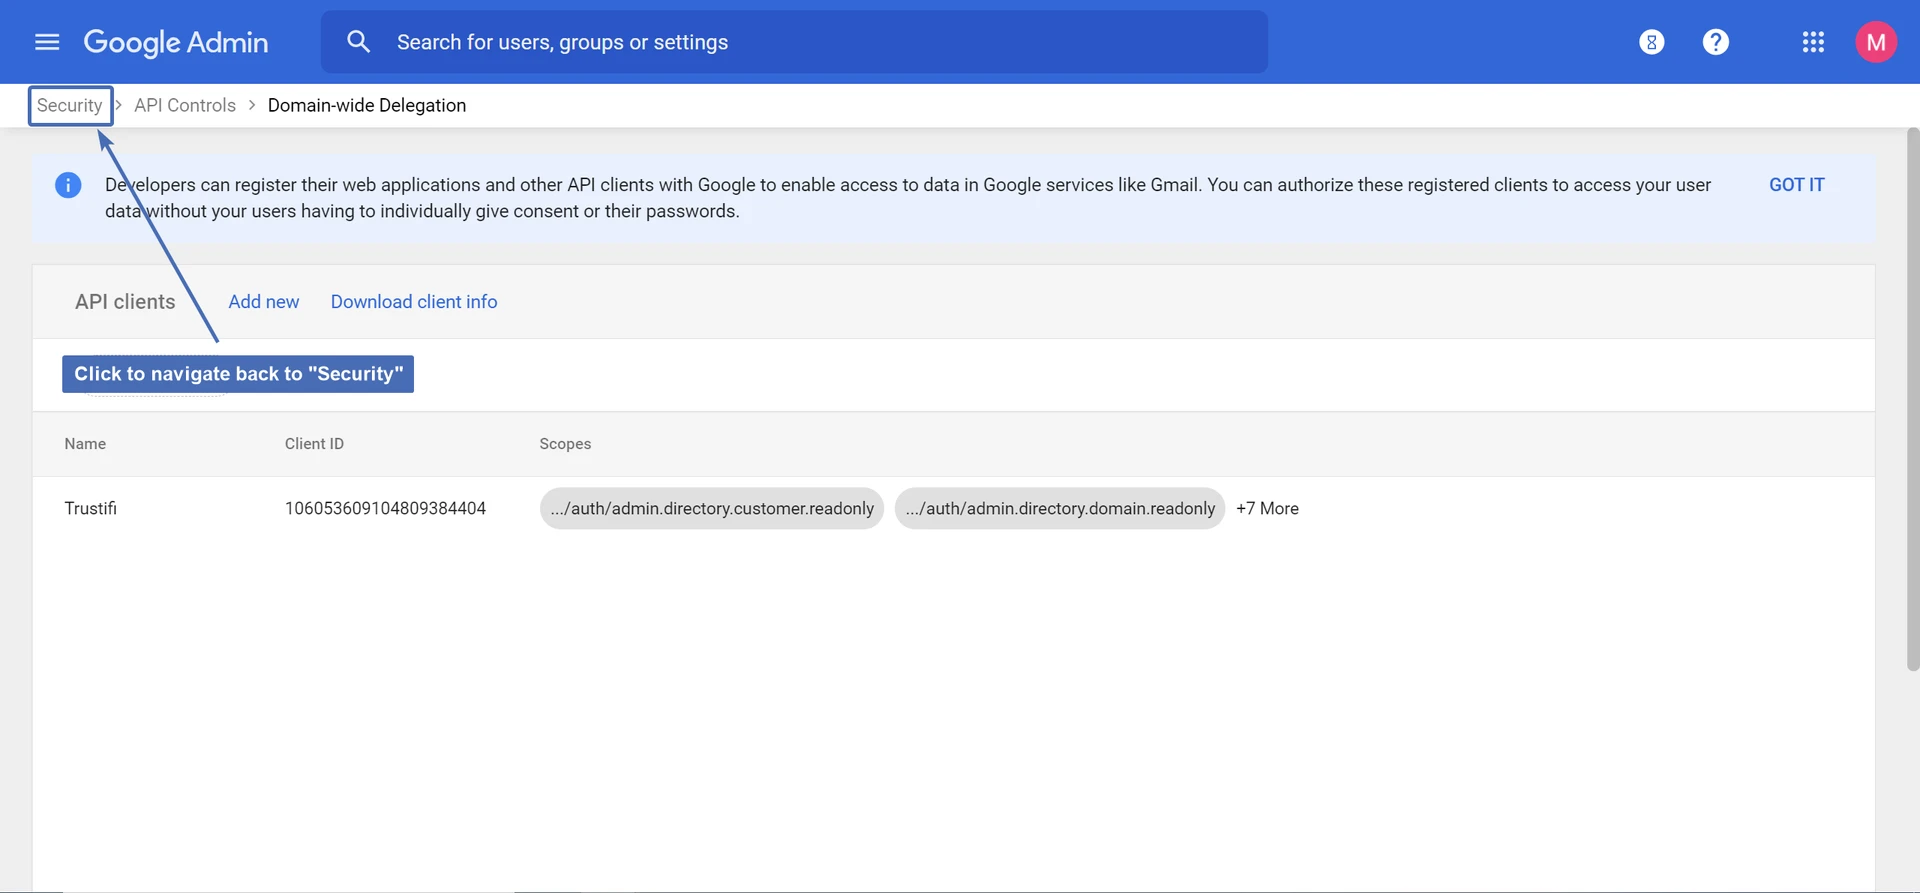Go to API Controls breadcrumb
This screenshot has height=893, width=1920.
(x=185, y=106)
